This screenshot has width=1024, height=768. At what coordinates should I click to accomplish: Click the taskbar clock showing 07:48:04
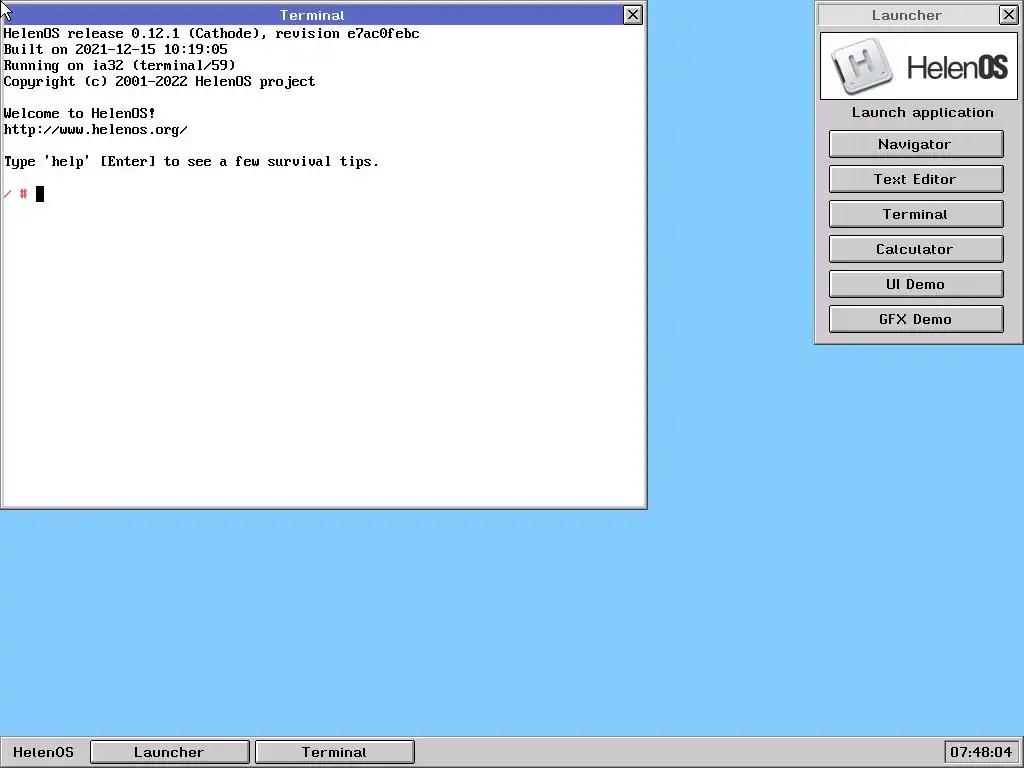(981, 752)
